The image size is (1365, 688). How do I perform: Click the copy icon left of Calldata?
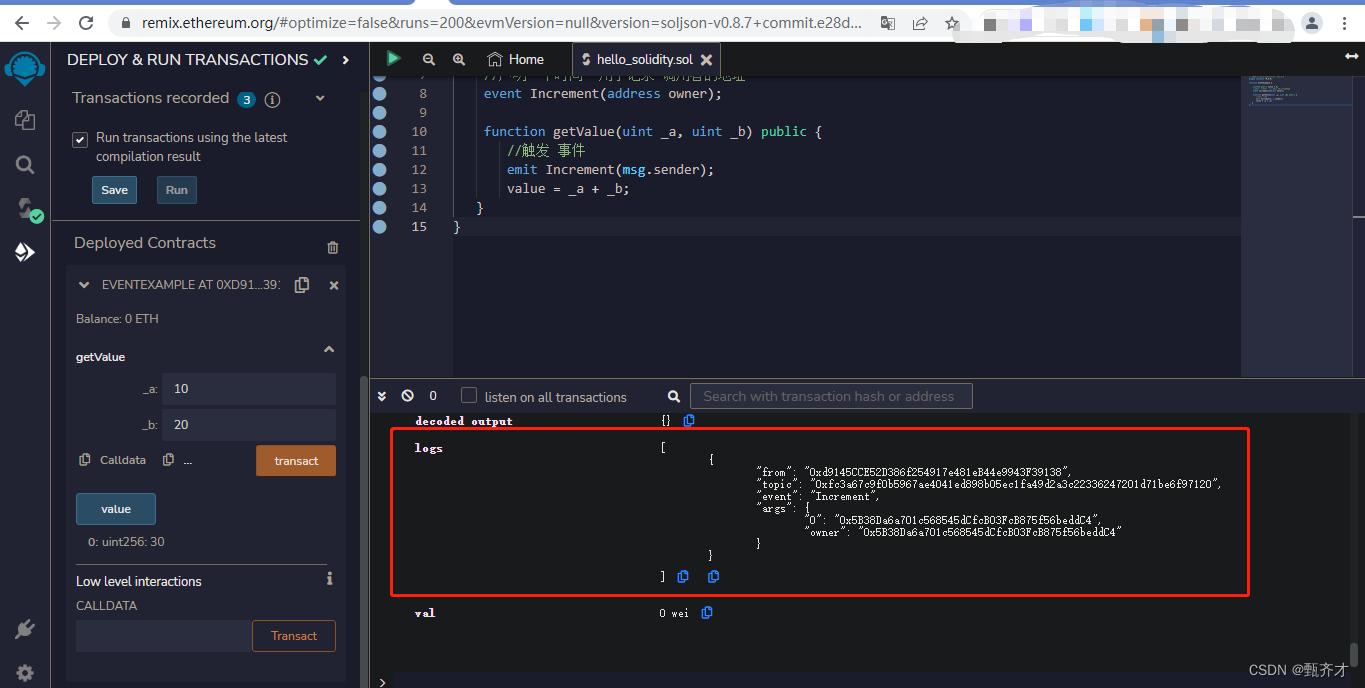pos(85,460)
